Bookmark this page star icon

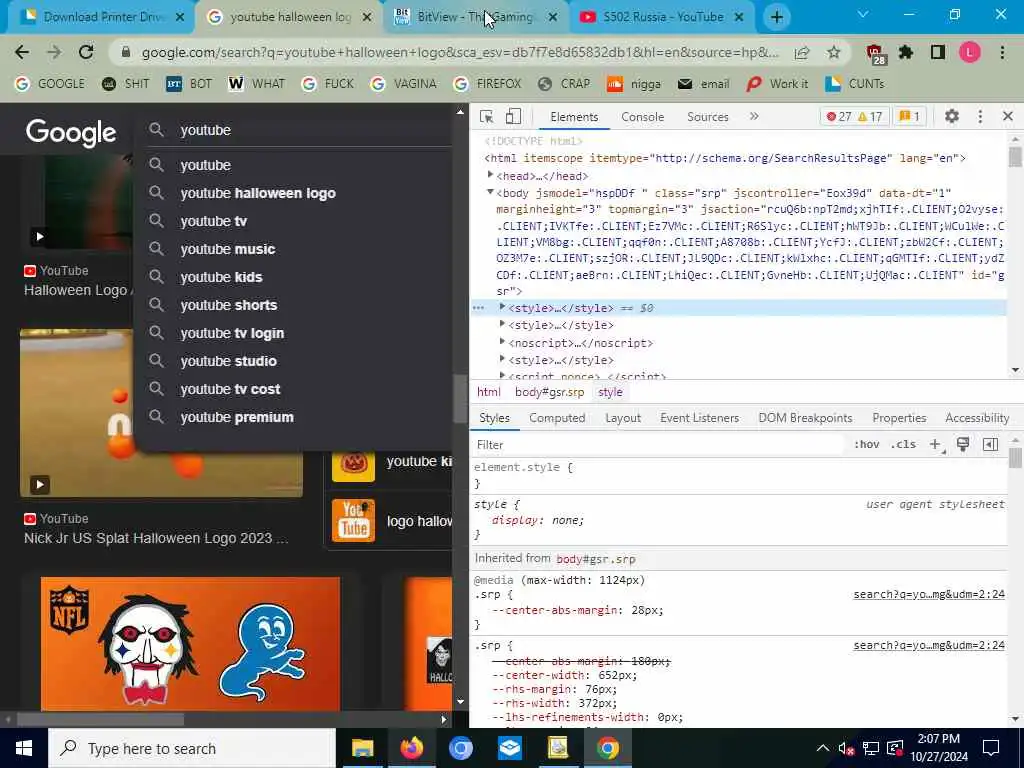coord(833,52)
